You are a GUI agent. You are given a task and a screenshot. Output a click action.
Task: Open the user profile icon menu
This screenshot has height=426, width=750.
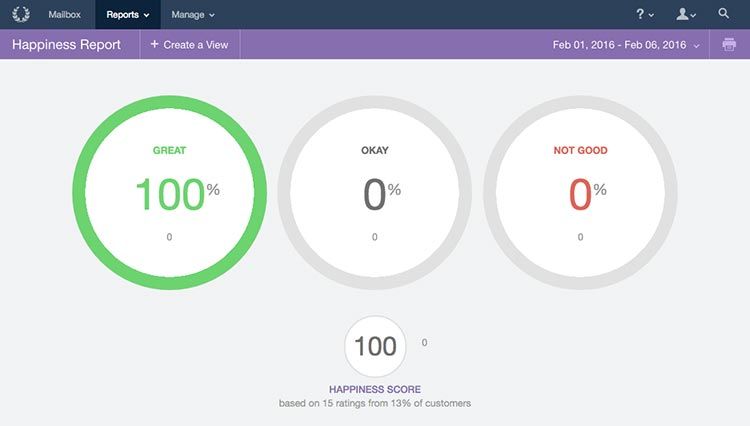(x=685, y=14)
